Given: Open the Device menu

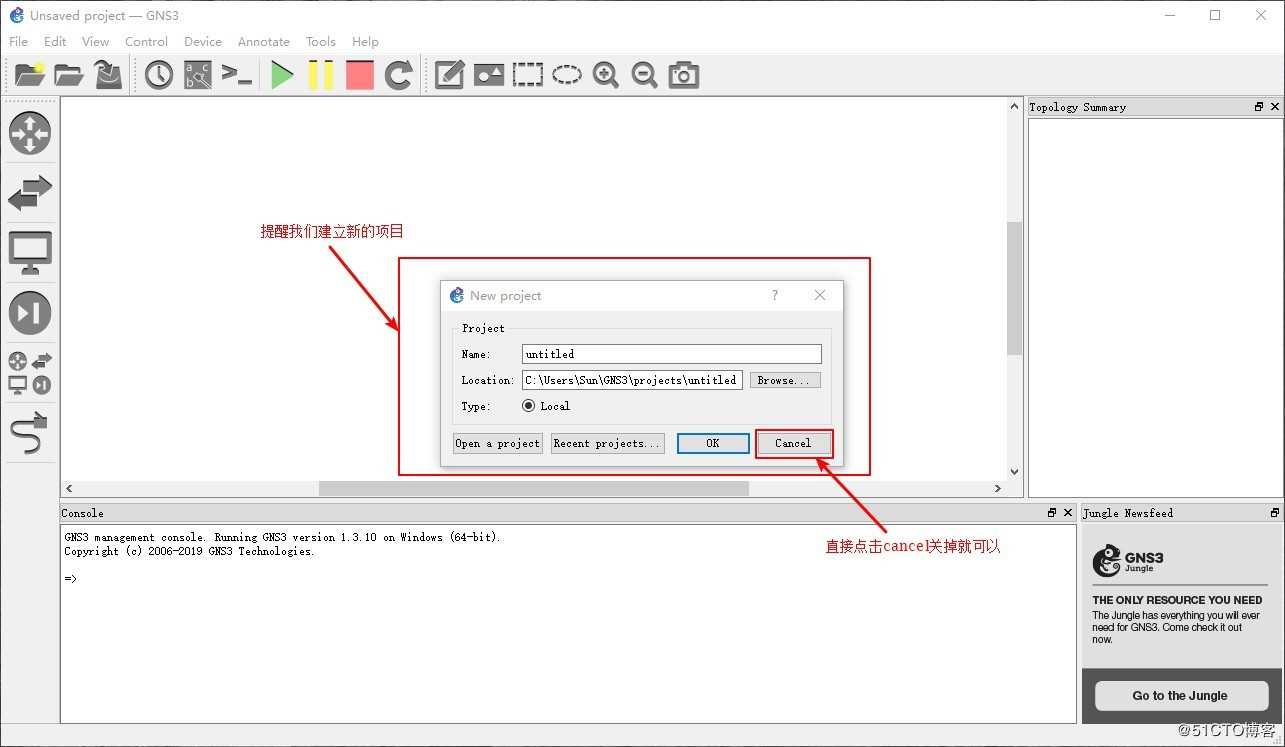Looking at the screenshot, I should 203,41.
